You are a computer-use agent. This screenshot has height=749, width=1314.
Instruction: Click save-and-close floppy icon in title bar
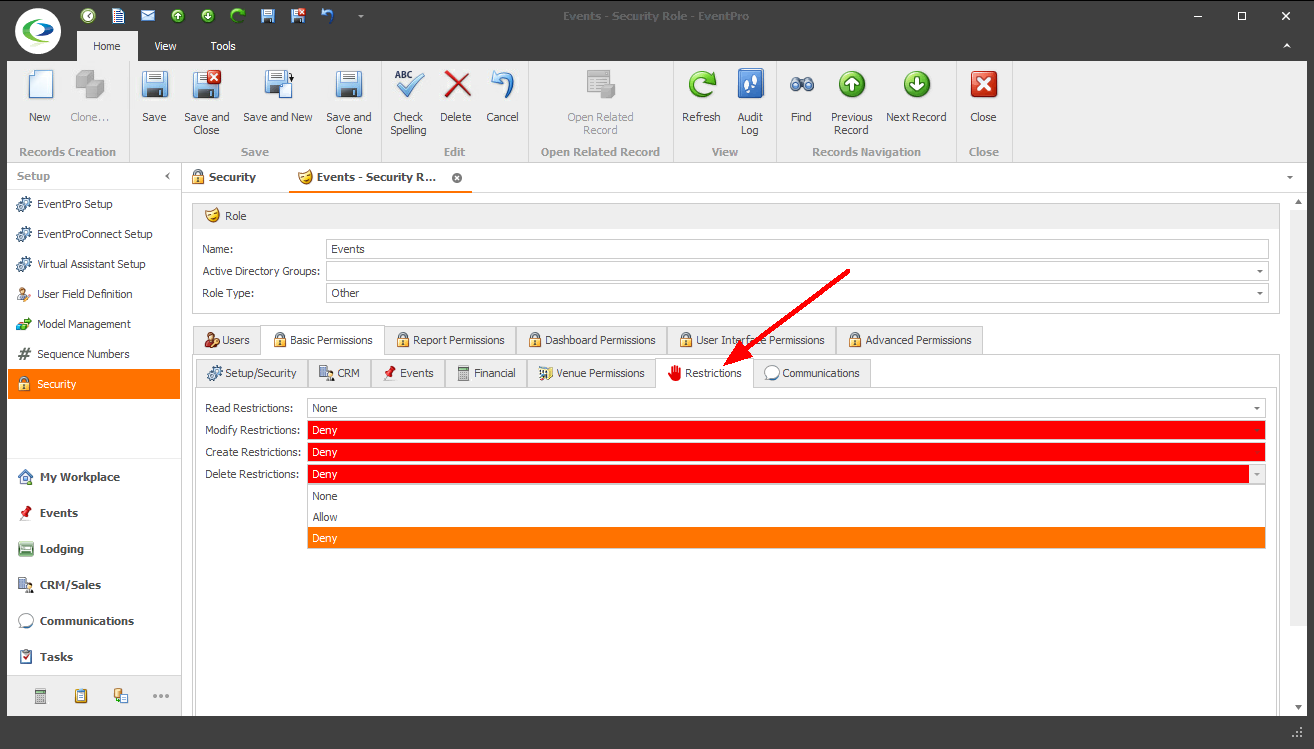(x=298, y=16)
